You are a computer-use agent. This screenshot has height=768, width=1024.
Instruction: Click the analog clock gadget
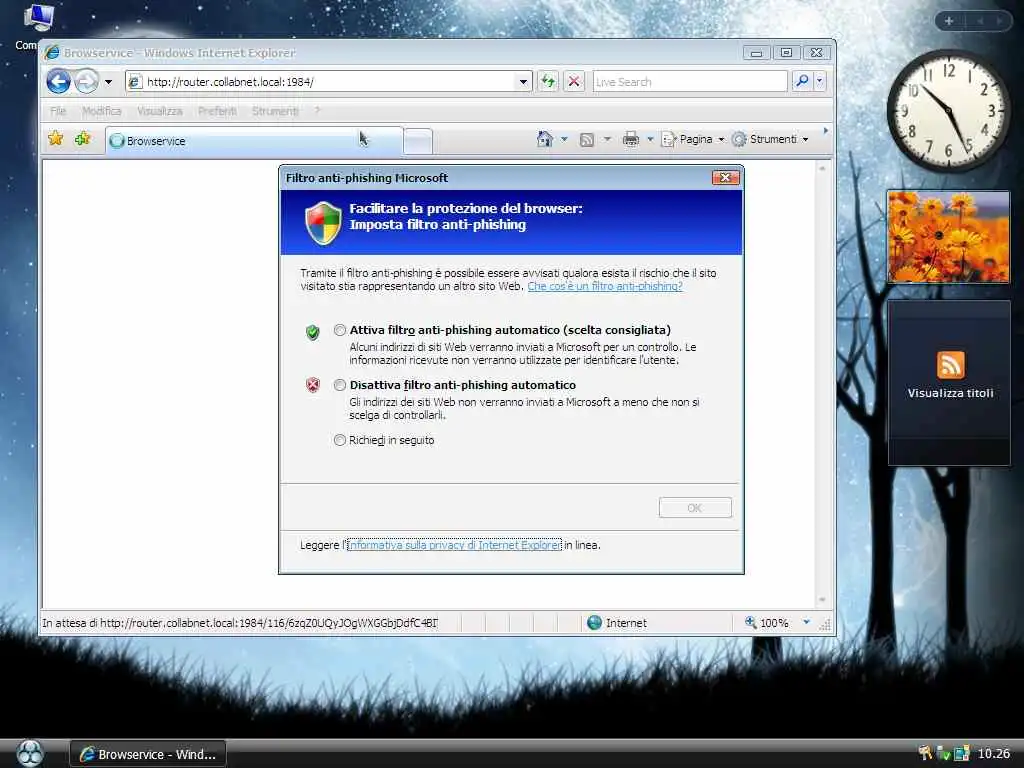948,110
